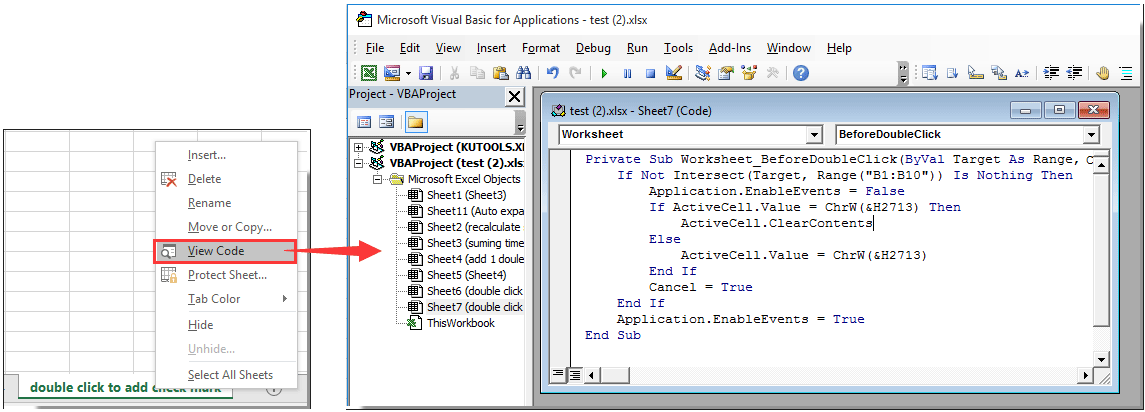Click the View Microsoft Excel toolbar icon
1145x412 pixels.
tap(369, 73)
